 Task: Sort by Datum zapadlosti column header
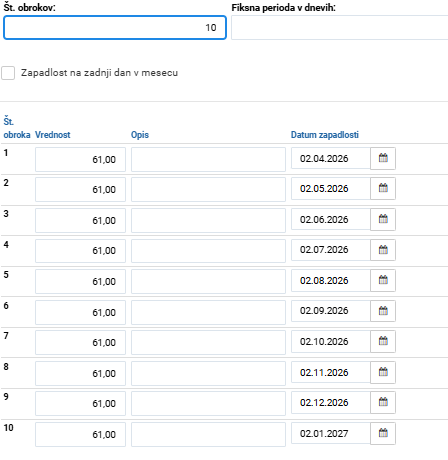tap(325, 135)
